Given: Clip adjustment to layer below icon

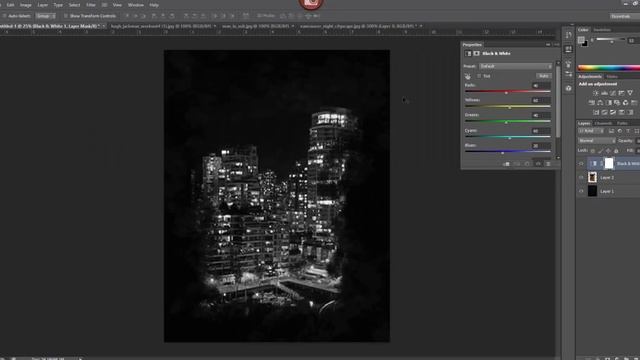Looking at the screenshot, I should (507, 164).
